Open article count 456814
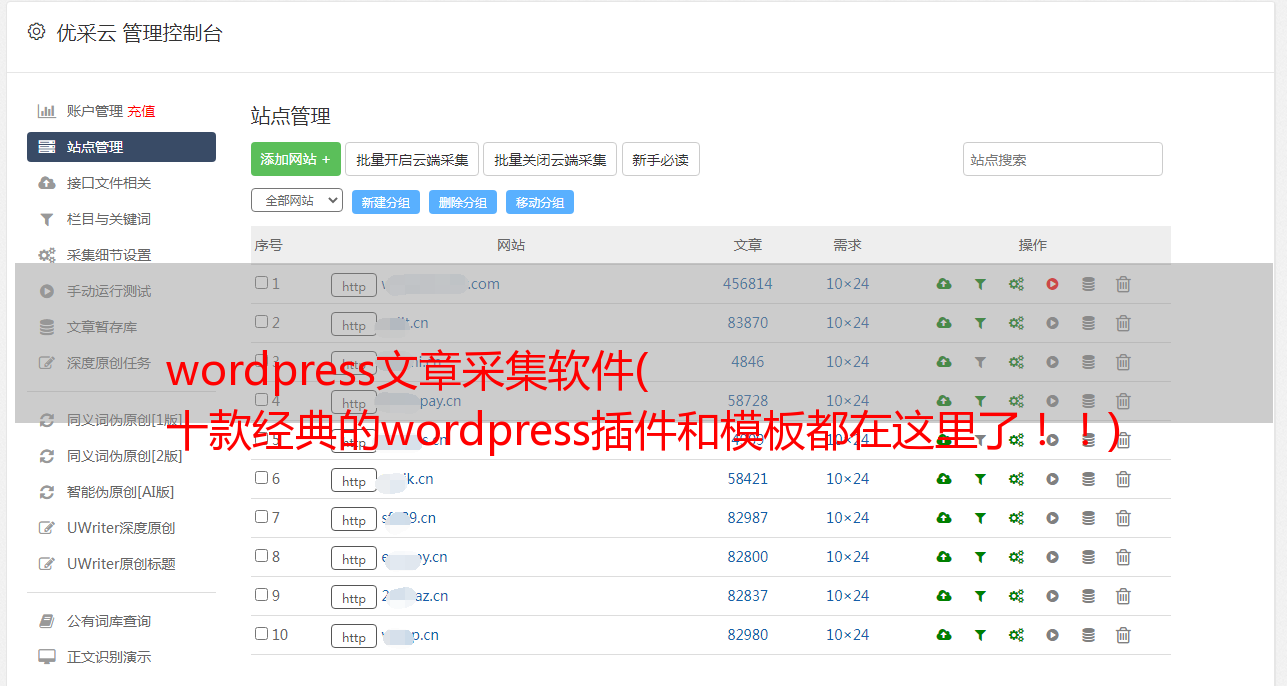 pyautogui.click(x=748, y=284)
